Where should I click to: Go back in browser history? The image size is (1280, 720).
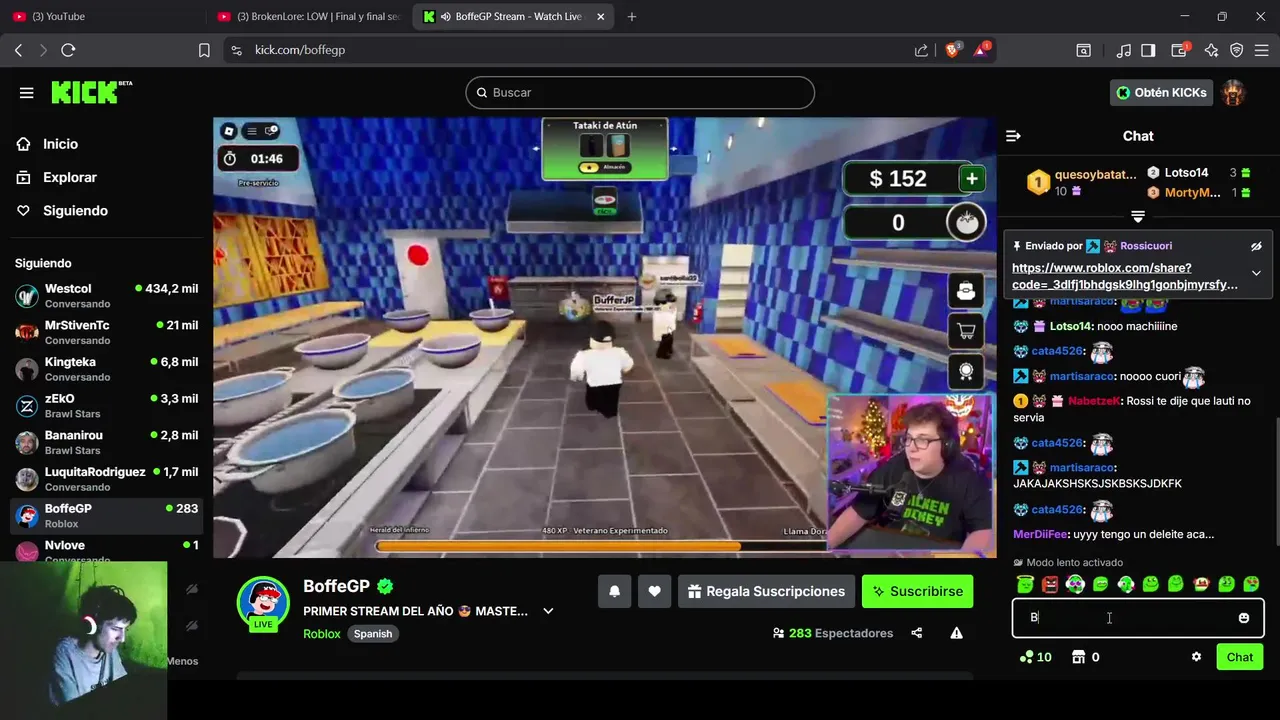point(18,50)
